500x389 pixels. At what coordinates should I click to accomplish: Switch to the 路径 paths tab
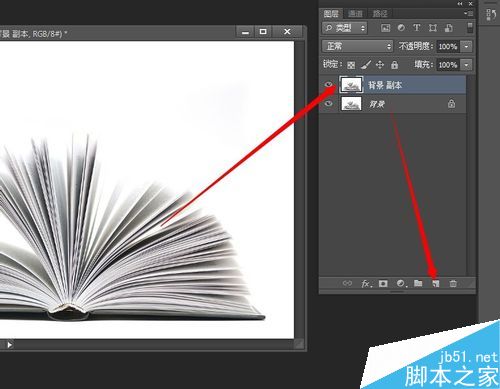pyautogui.click(x=380, y=14)
